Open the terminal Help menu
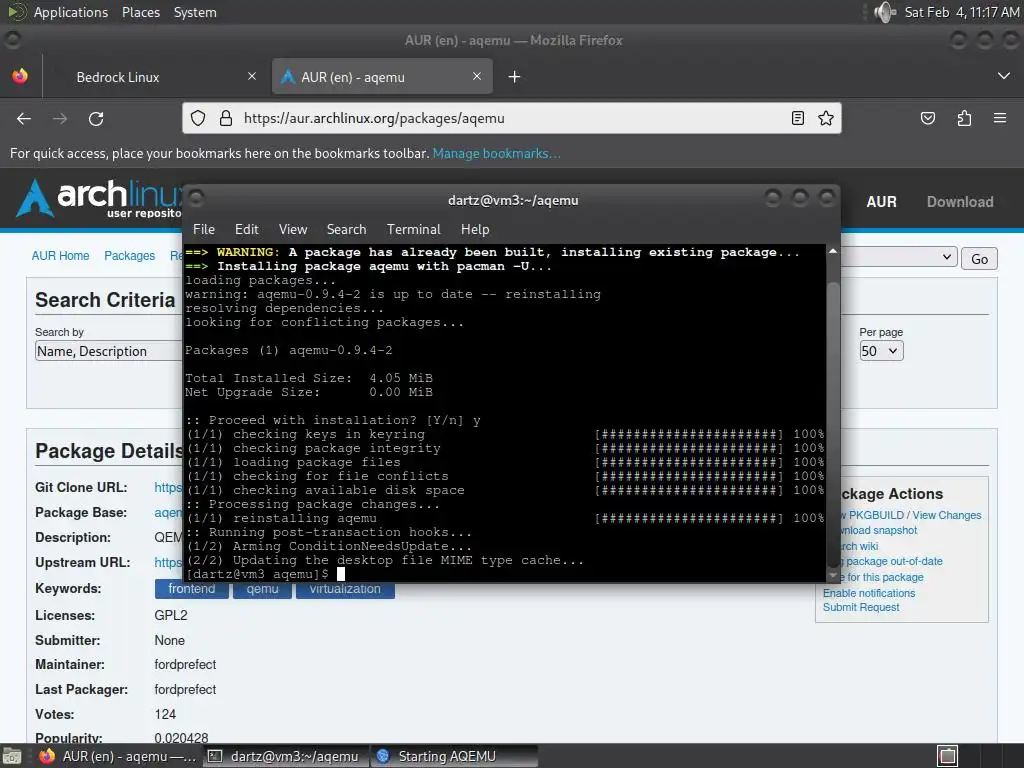 (x=475, y=229)
